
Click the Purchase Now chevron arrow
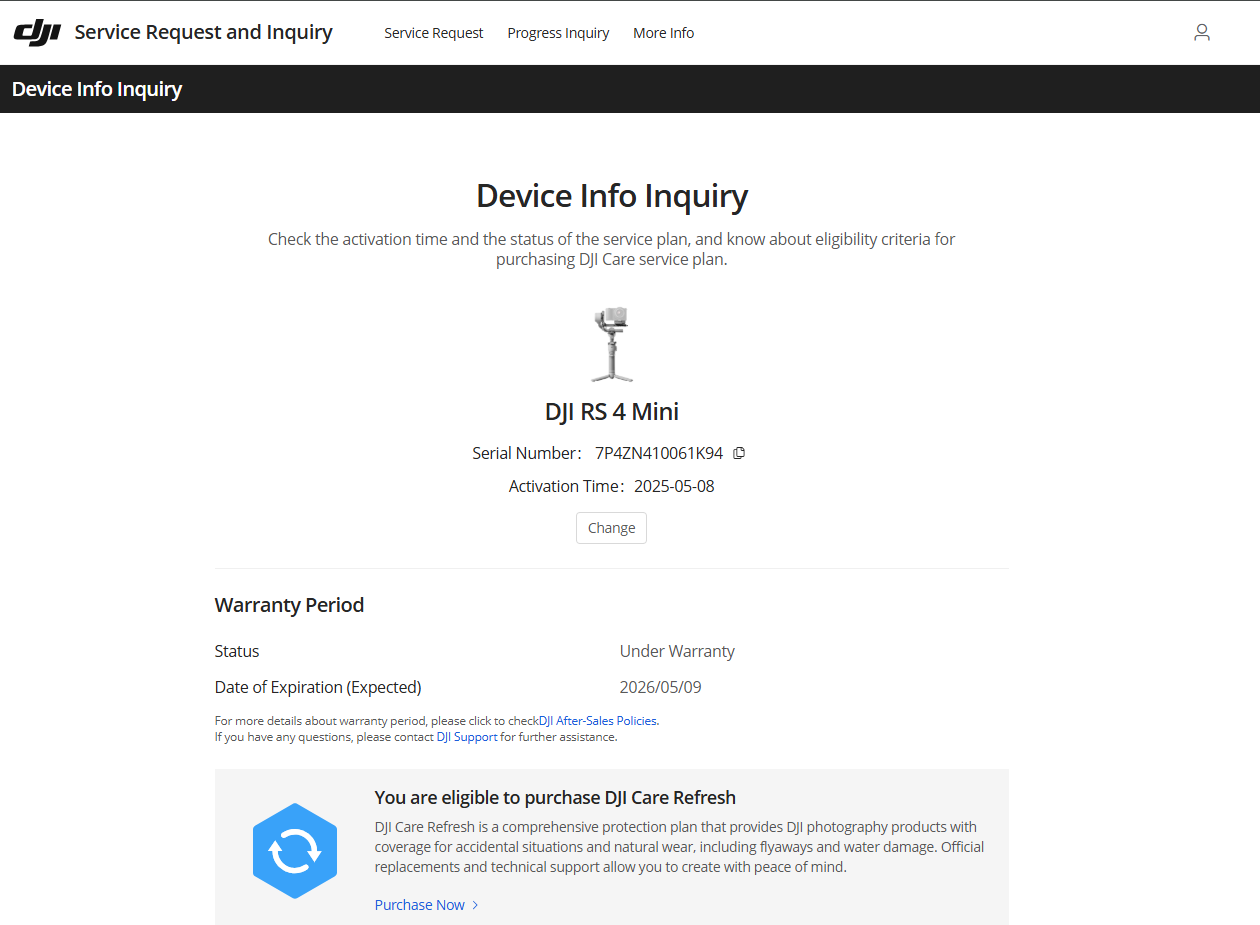[x=475, y=905]
